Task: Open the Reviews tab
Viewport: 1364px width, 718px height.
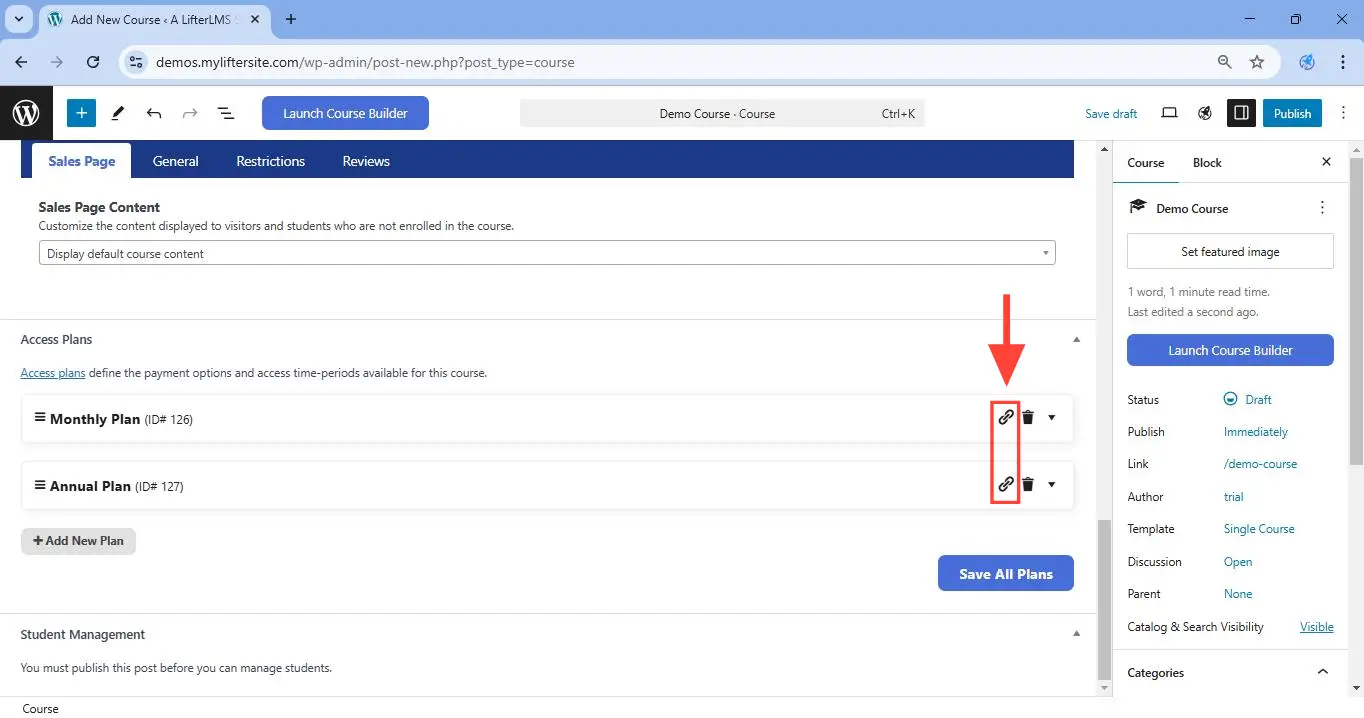Action: 366,161
